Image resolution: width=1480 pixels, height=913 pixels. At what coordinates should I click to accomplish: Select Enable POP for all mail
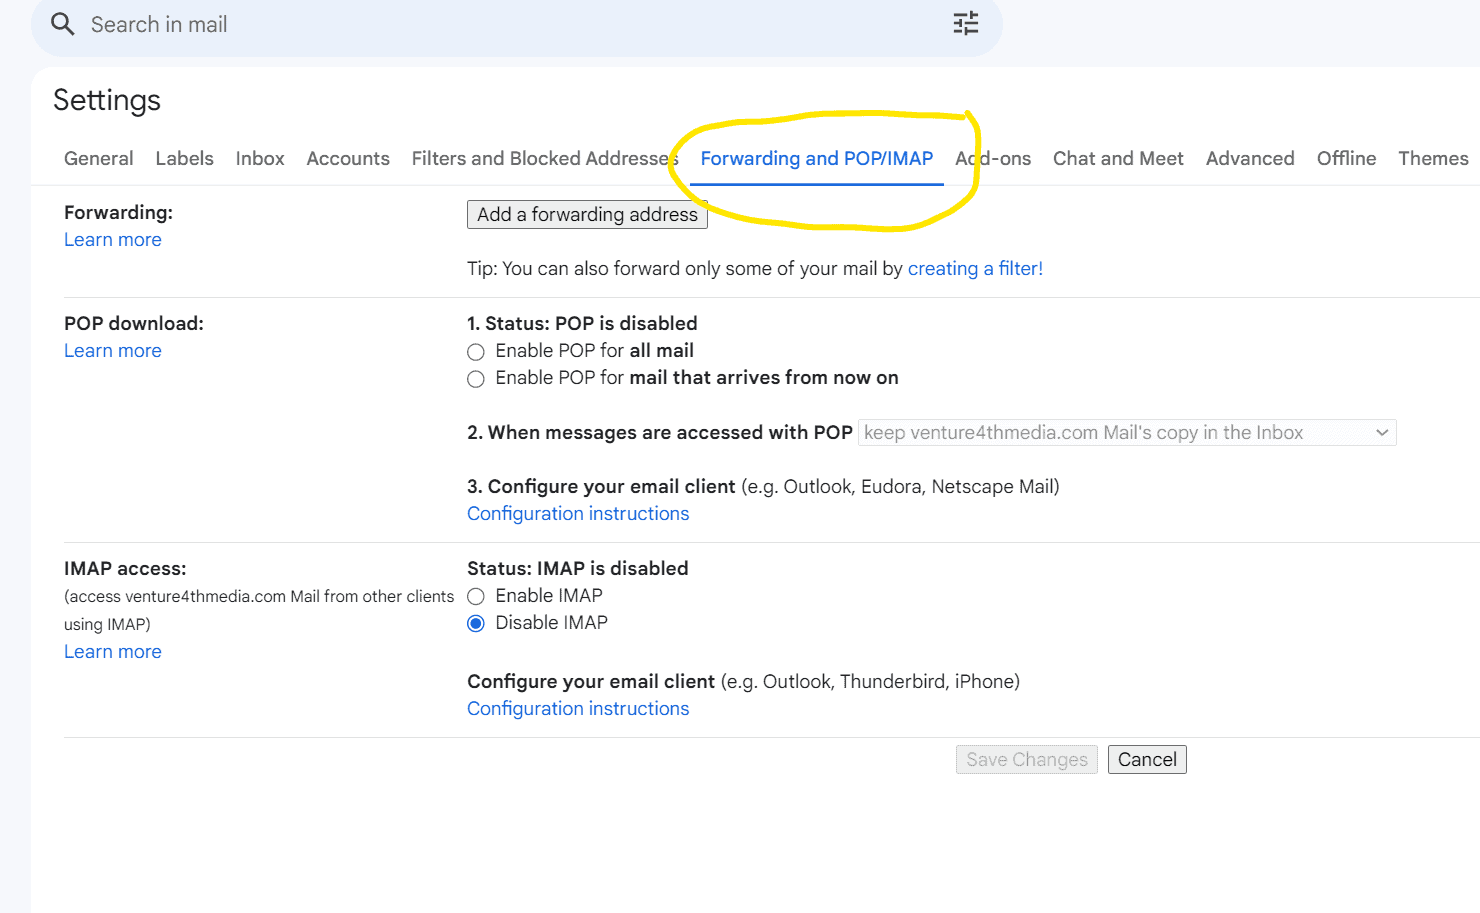(476, 352)
